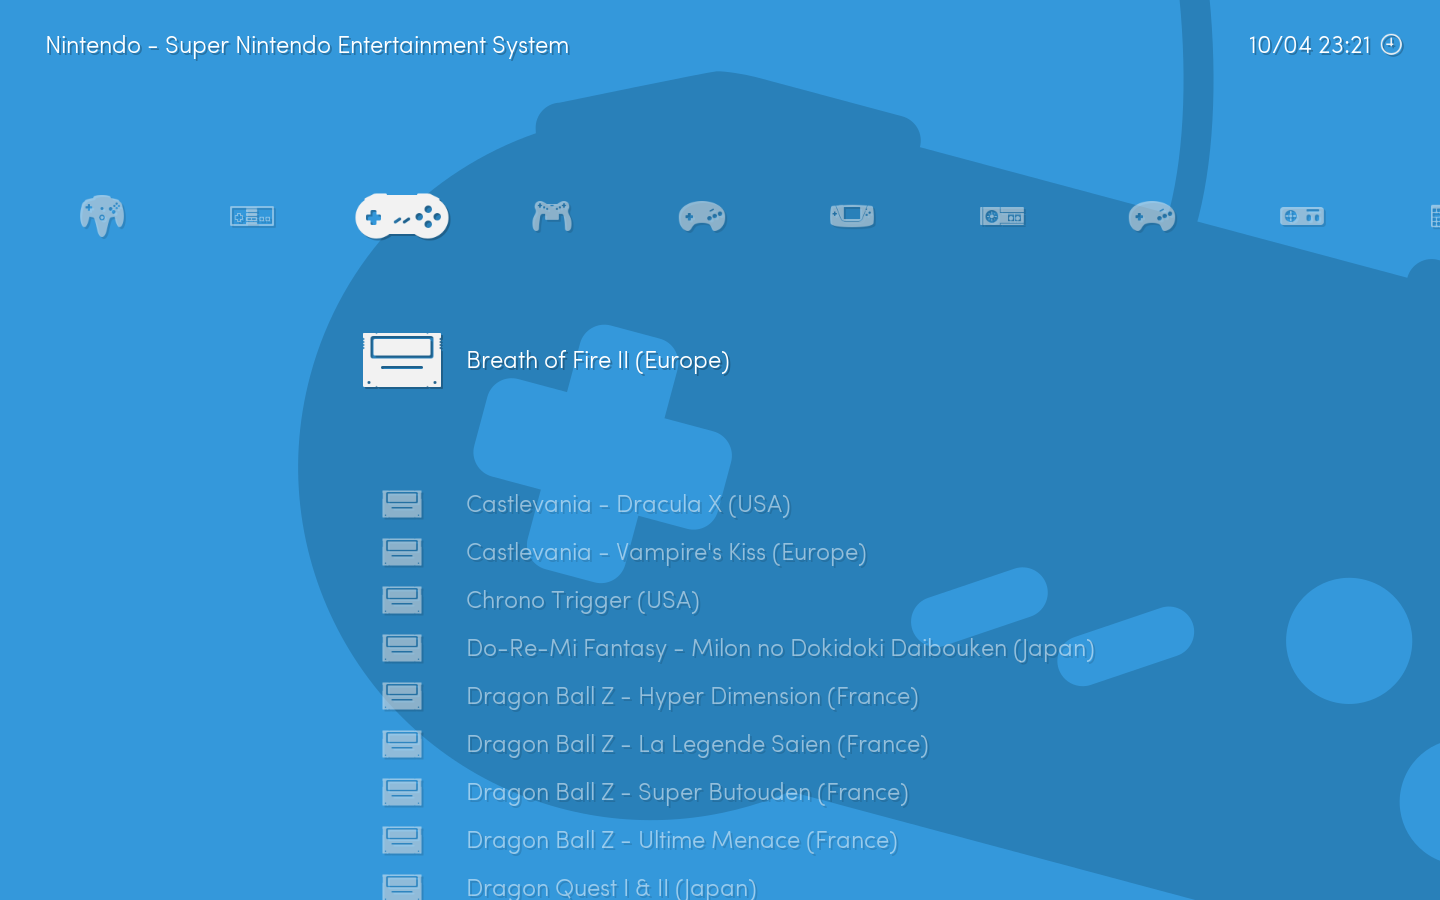Click the 10/04 23:21 date and time display

[1308, 45]
